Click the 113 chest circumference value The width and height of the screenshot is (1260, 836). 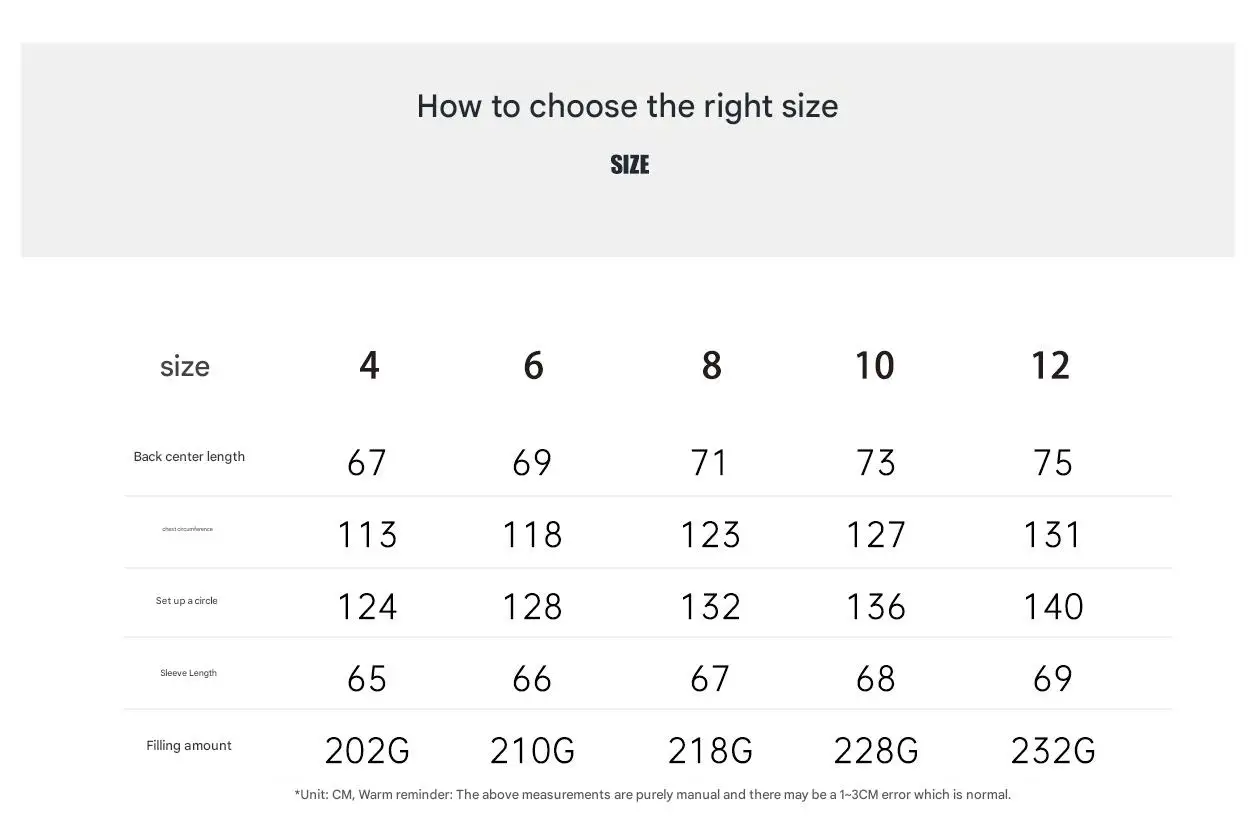(x=367, y=535)
